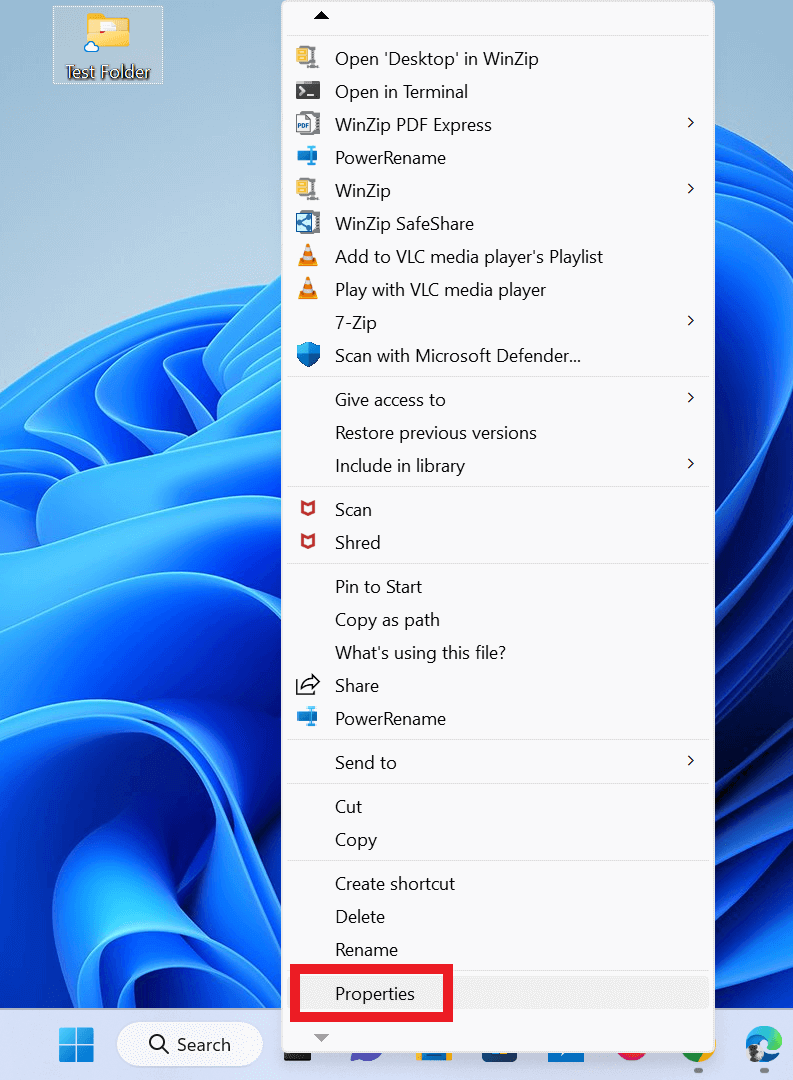The height and width of the screenshot is (1080, 793).
Task: Click the Edge icon on taskbar
Action: [x=763, y=1044]
